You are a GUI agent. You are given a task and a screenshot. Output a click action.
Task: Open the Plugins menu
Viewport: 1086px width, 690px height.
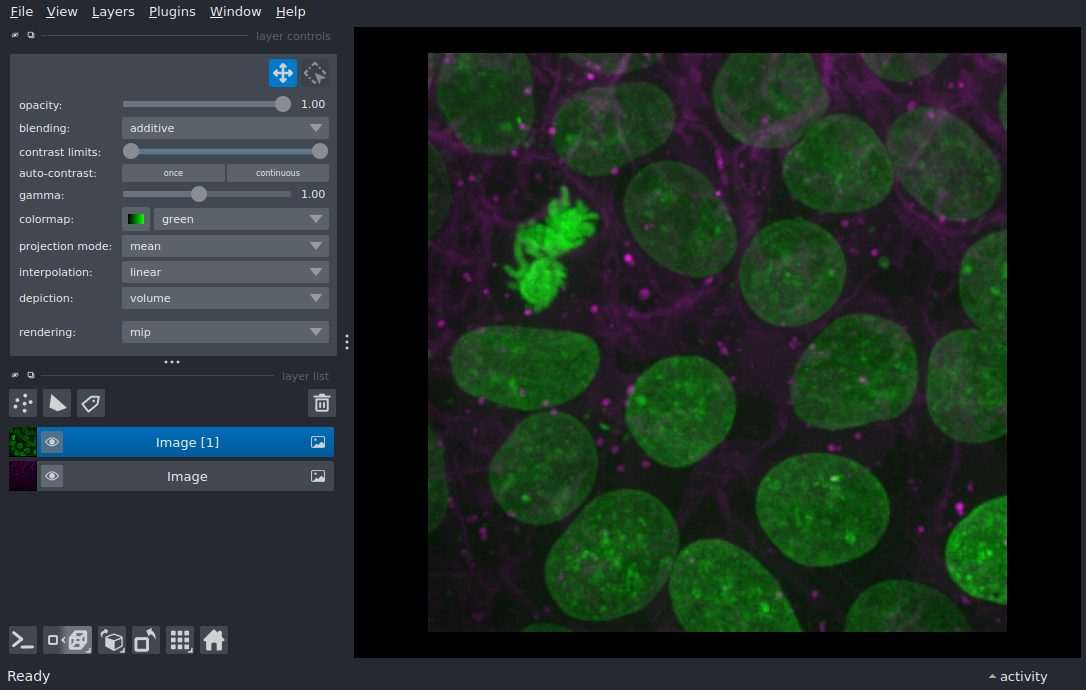(x=173, y=12)
